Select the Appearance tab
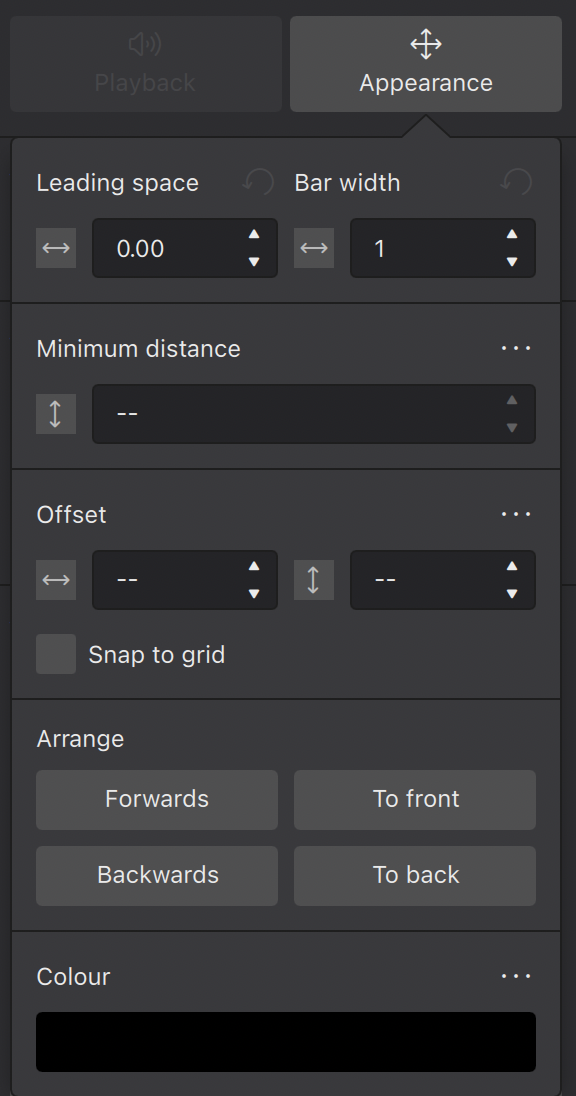The image size is (576, 1096). click(425, 65)
